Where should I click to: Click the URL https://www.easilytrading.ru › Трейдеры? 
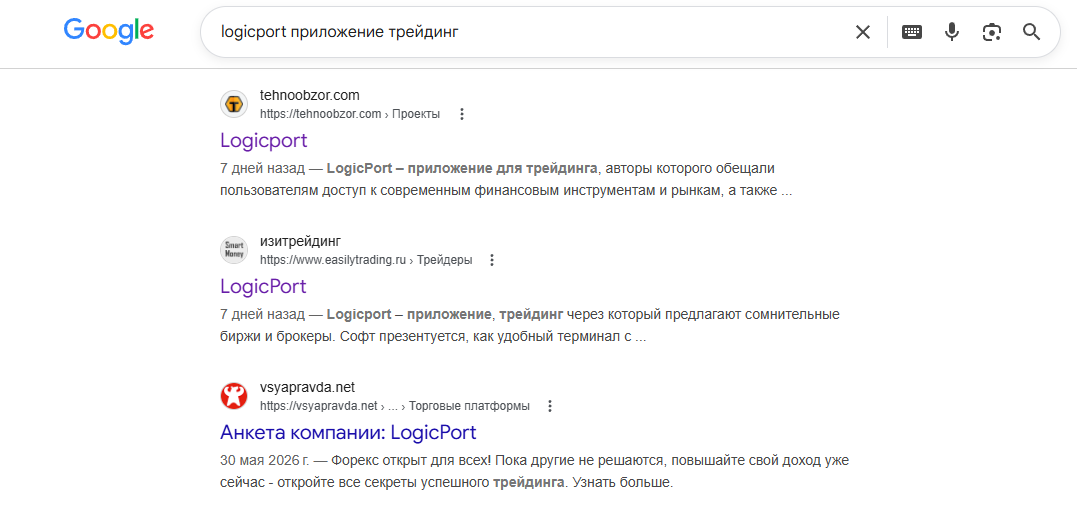[366, 260]
